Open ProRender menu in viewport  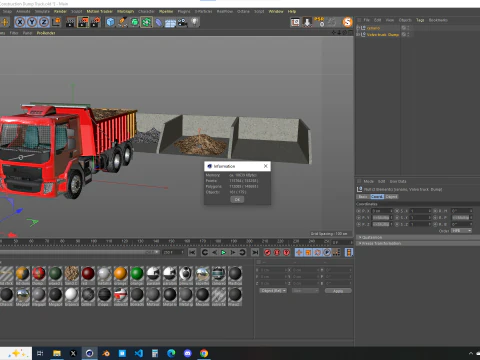coord(46,33)
